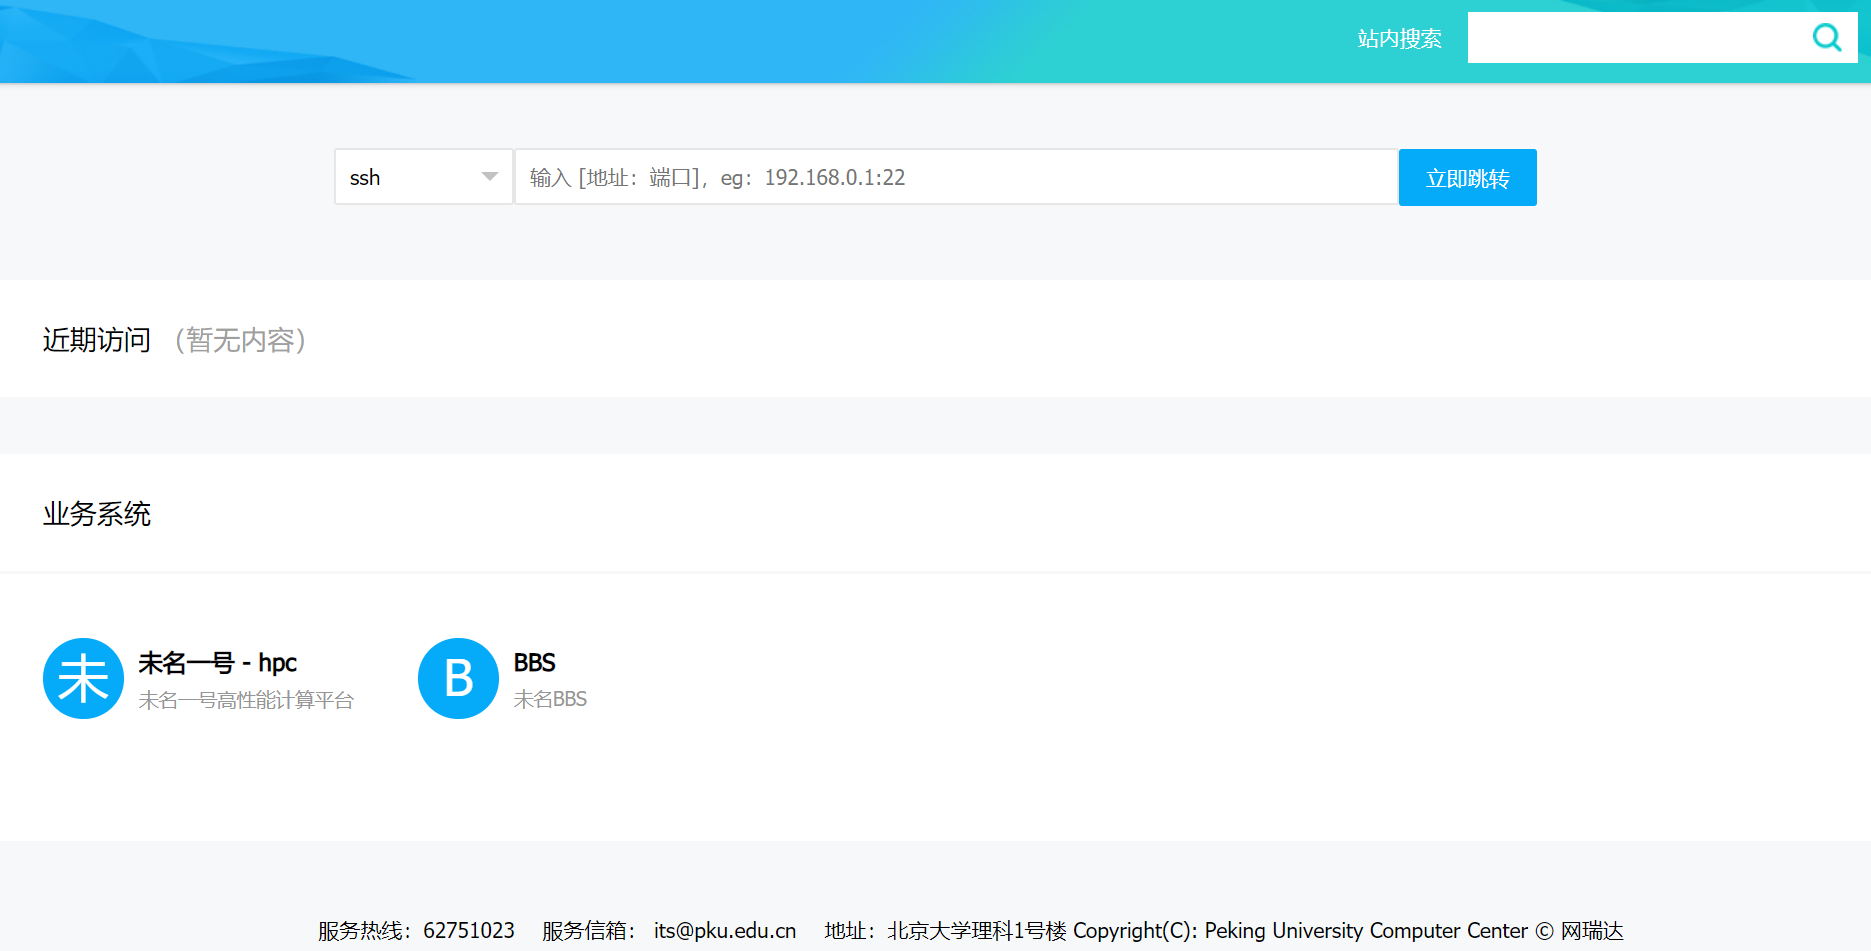Image resolution: width=1871 pixels, height=951 pixels.
Task: Click the 北京大学理科1号楼 address text
Action: tap(976, 930)
